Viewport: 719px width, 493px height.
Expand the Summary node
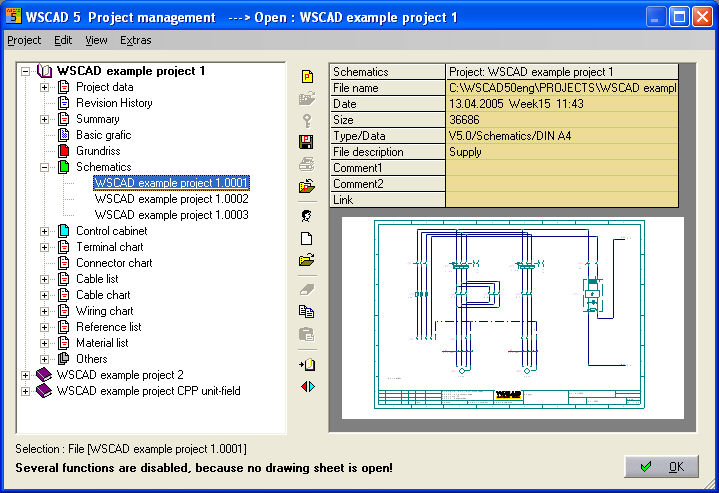click(x=44, y=119)
